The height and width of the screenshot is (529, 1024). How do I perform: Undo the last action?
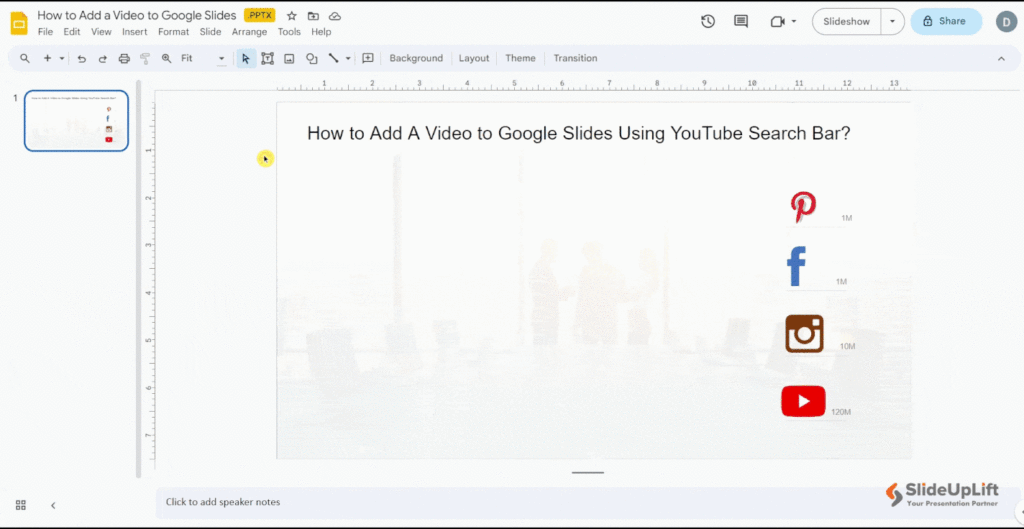click(82, 58)
